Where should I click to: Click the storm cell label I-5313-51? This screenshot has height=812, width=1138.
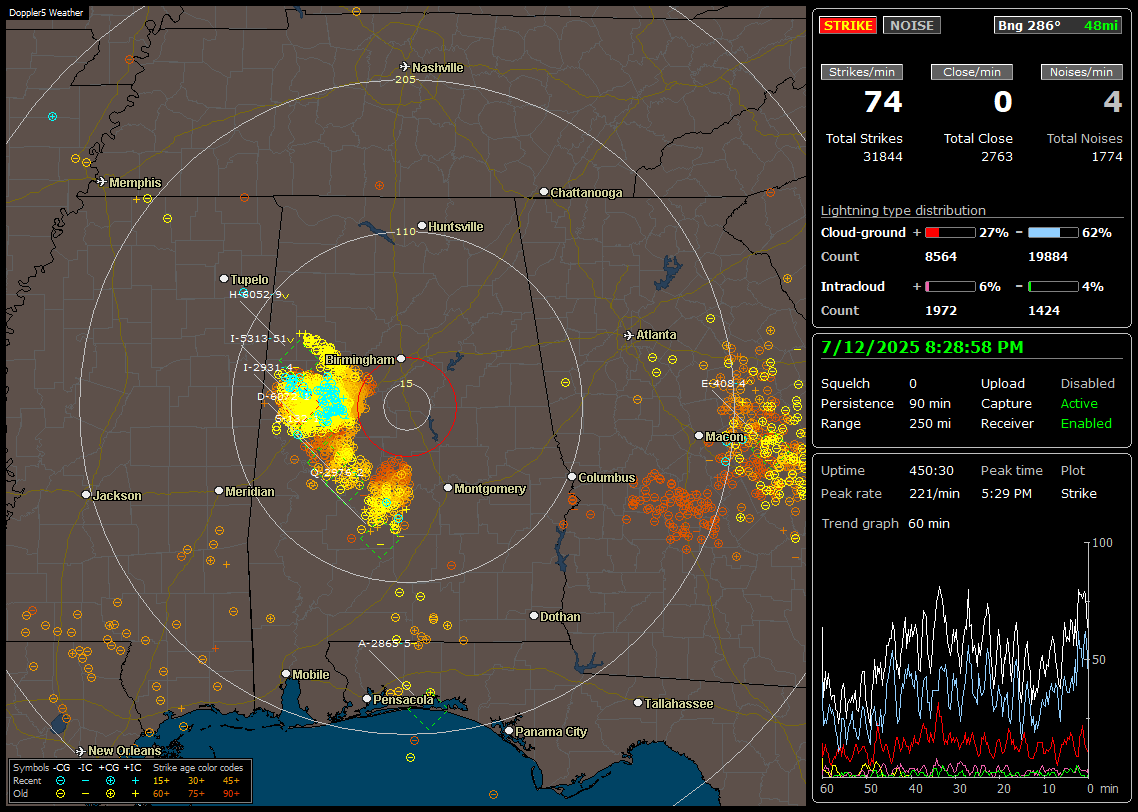(258, 338)
